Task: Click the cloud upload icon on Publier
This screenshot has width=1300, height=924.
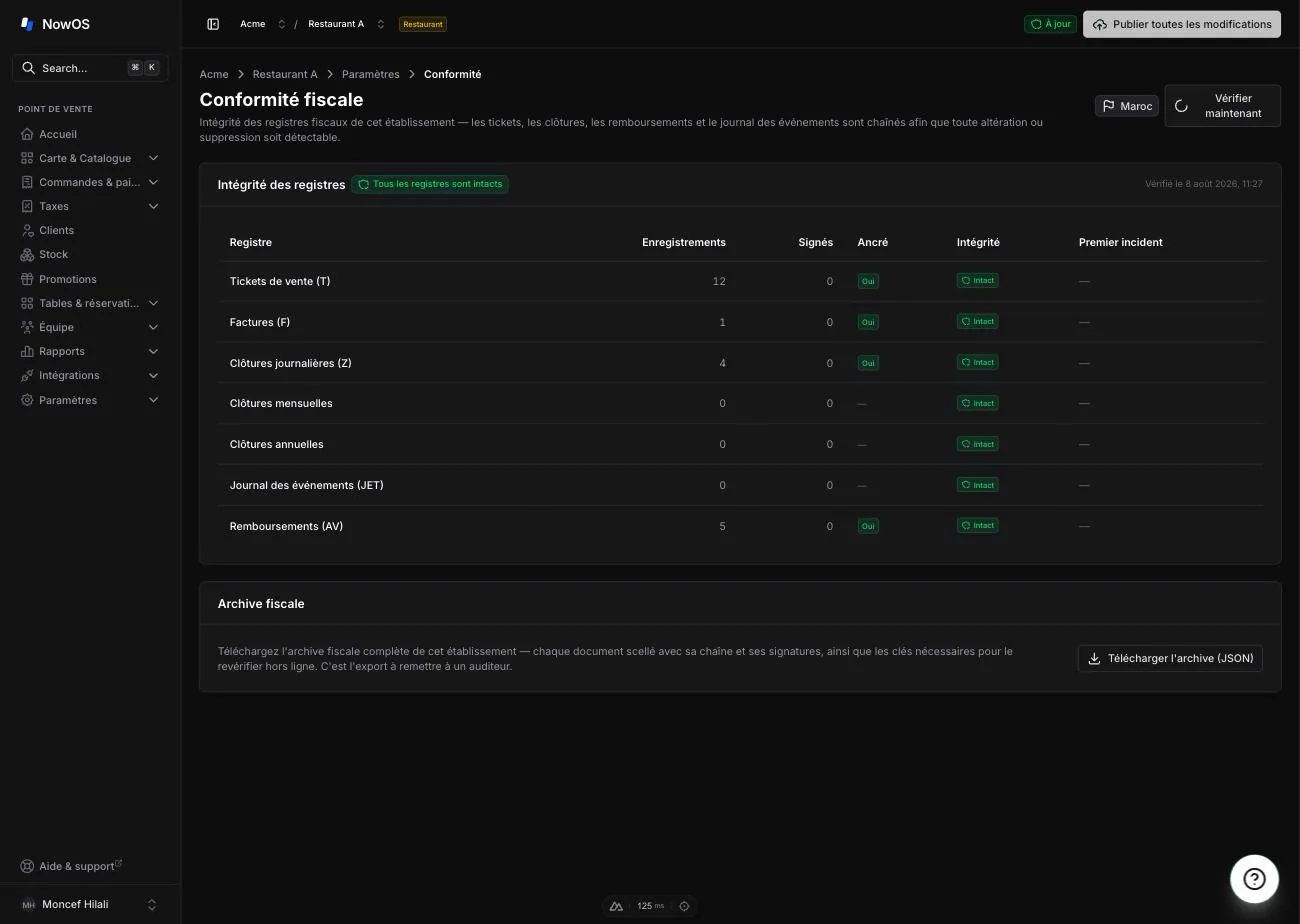Action: point(1099,24)
